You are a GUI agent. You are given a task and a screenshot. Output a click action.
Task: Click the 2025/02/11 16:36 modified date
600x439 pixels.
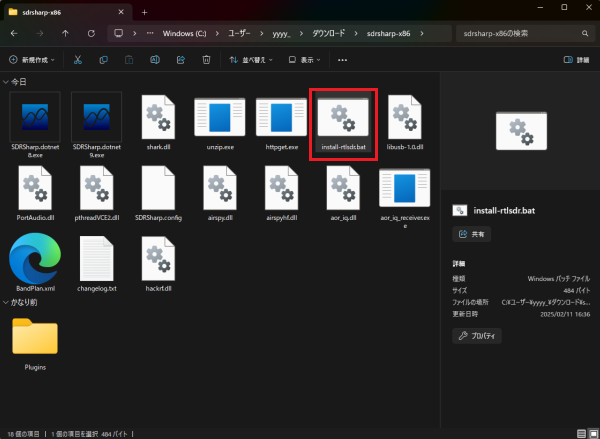(565, 314)
